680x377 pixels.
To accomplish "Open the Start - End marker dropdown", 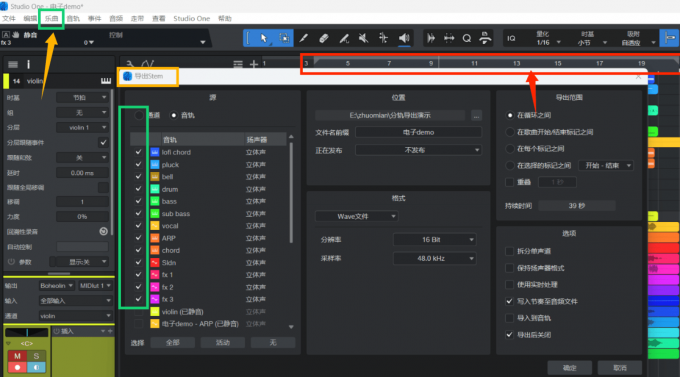I will coord(606,165).
